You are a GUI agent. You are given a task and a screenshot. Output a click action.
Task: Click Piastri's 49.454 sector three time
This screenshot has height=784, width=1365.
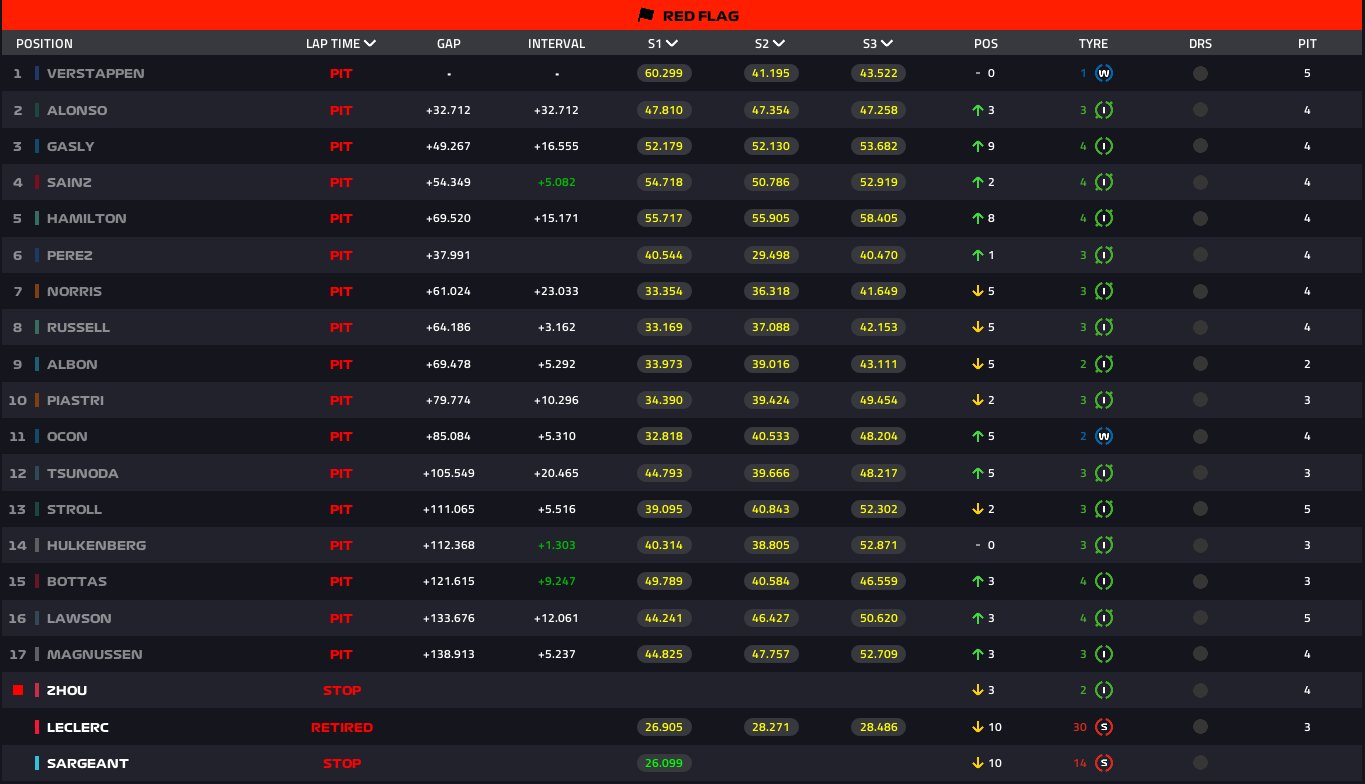pyautogui.click(x=879, y=400)
